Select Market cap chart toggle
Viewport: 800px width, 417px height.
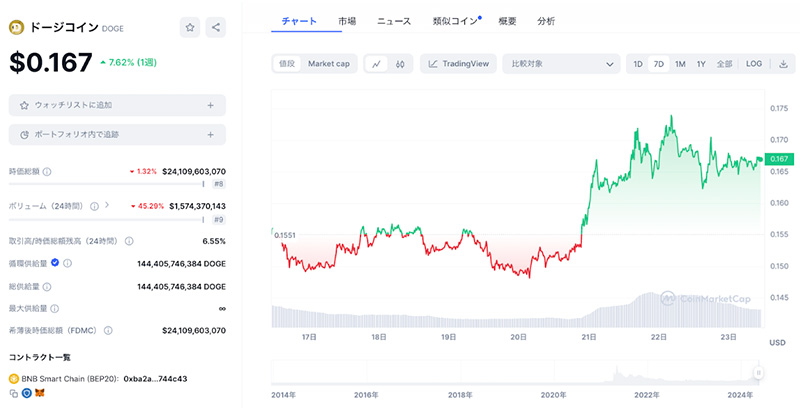[x=329, y=64]
